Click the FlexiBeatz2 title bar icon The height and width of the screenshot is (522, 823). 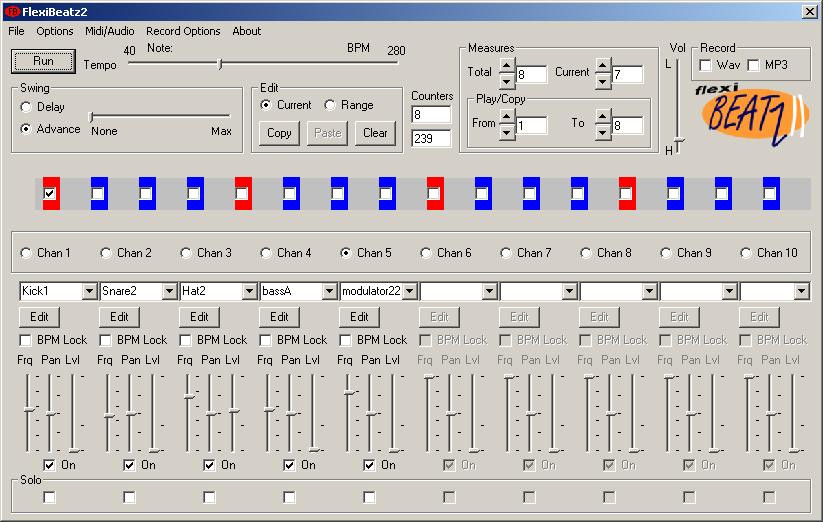(12, 11)
